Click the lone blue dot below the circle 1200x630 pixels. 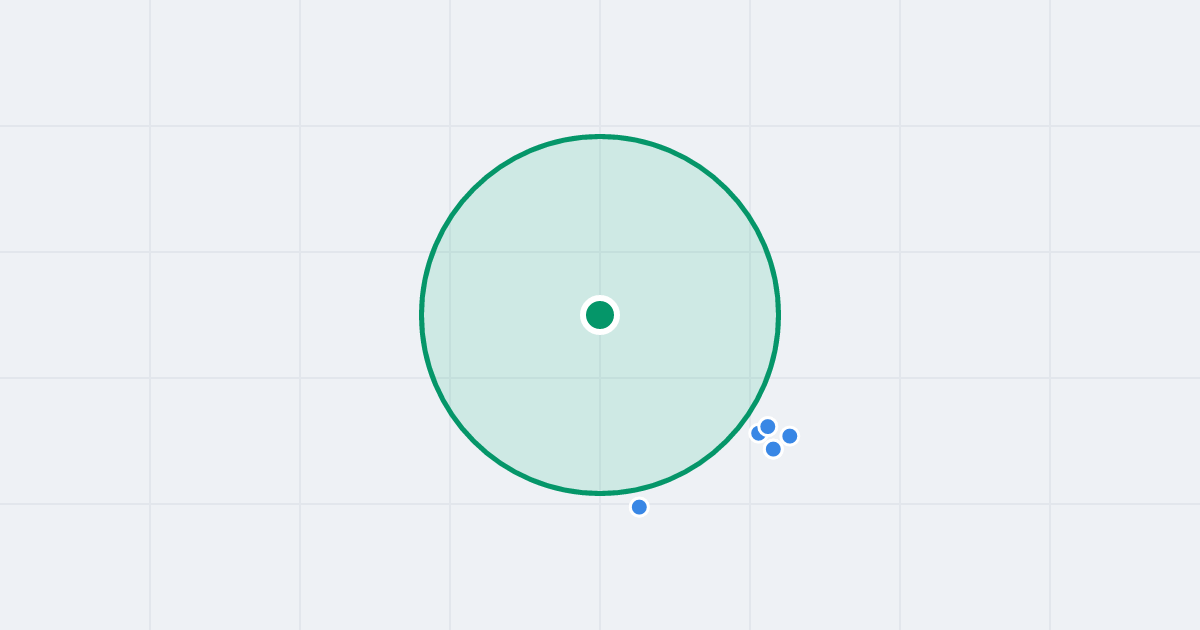639,507
